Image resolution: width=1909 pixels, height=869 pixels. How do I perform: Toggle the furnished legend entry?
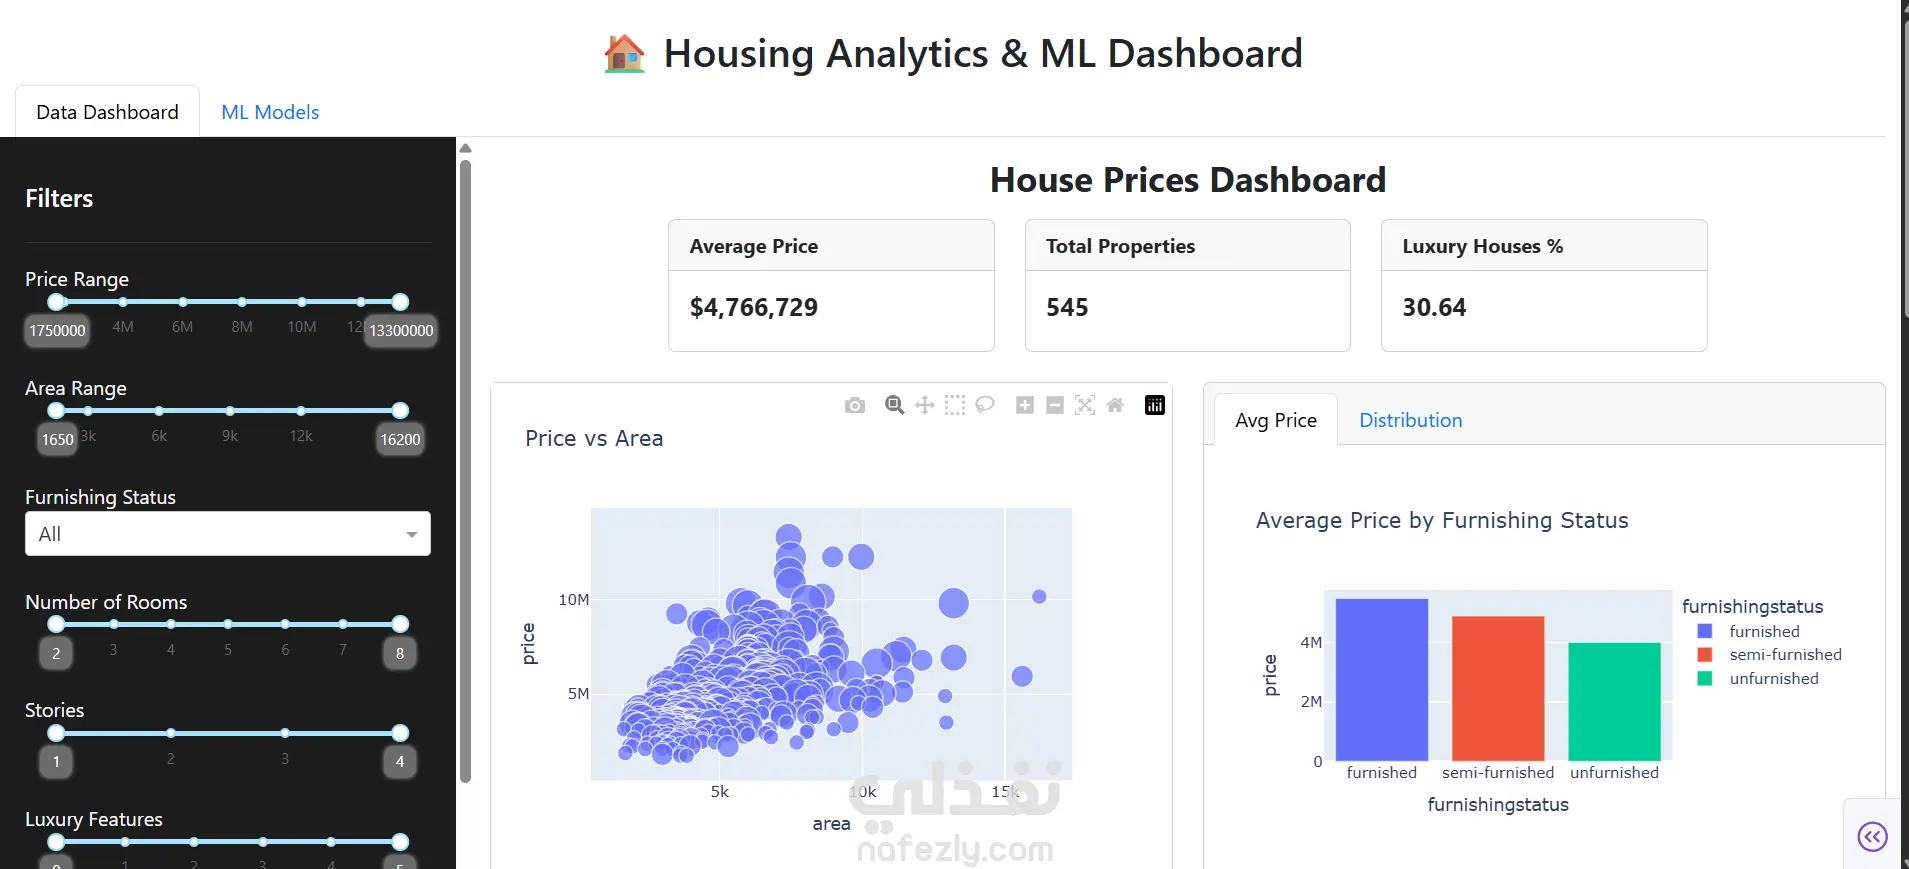tap(1764, 632)
